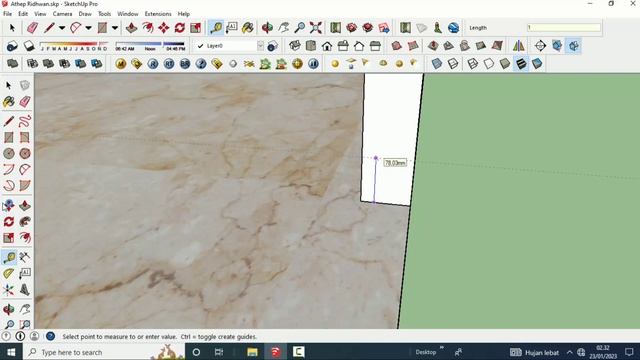640x360 pixels.
Task: Select the Pan hand tool in top toolbar
Action: pyautogui.click(x=283, y=28)
